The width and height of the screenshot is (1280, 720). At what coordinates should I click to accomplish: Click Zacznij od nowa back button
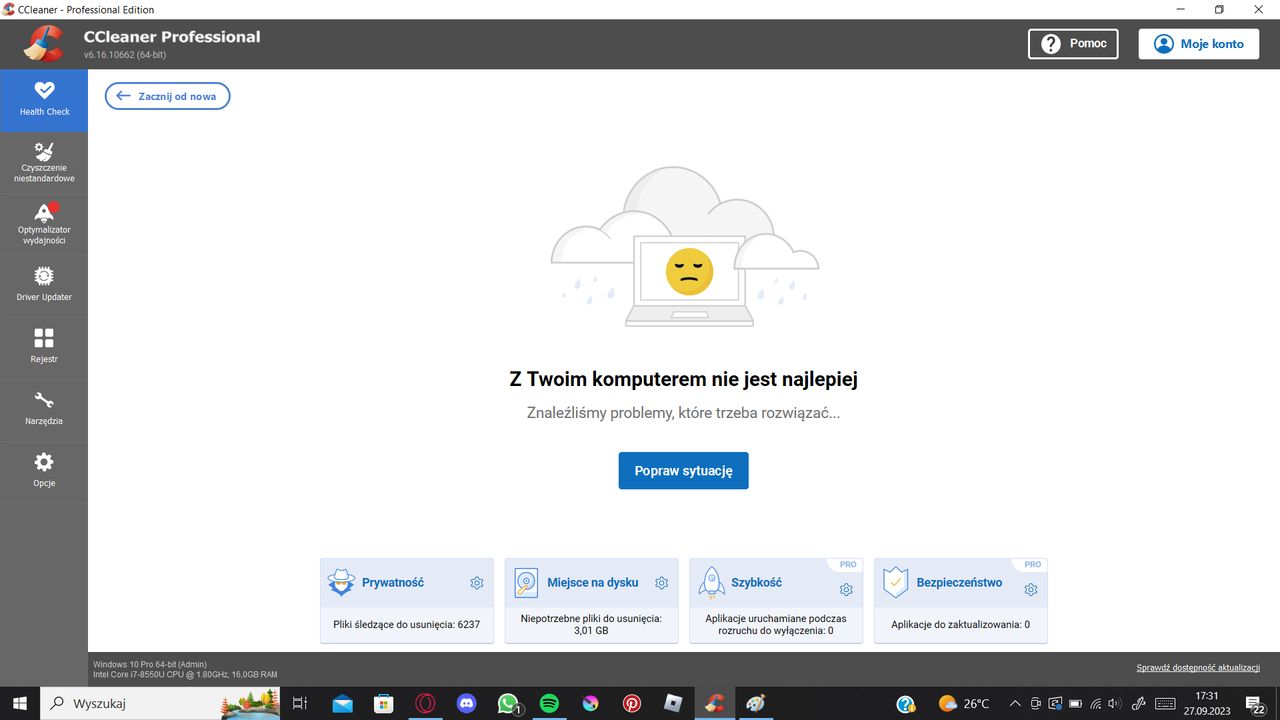coord(168,96)
